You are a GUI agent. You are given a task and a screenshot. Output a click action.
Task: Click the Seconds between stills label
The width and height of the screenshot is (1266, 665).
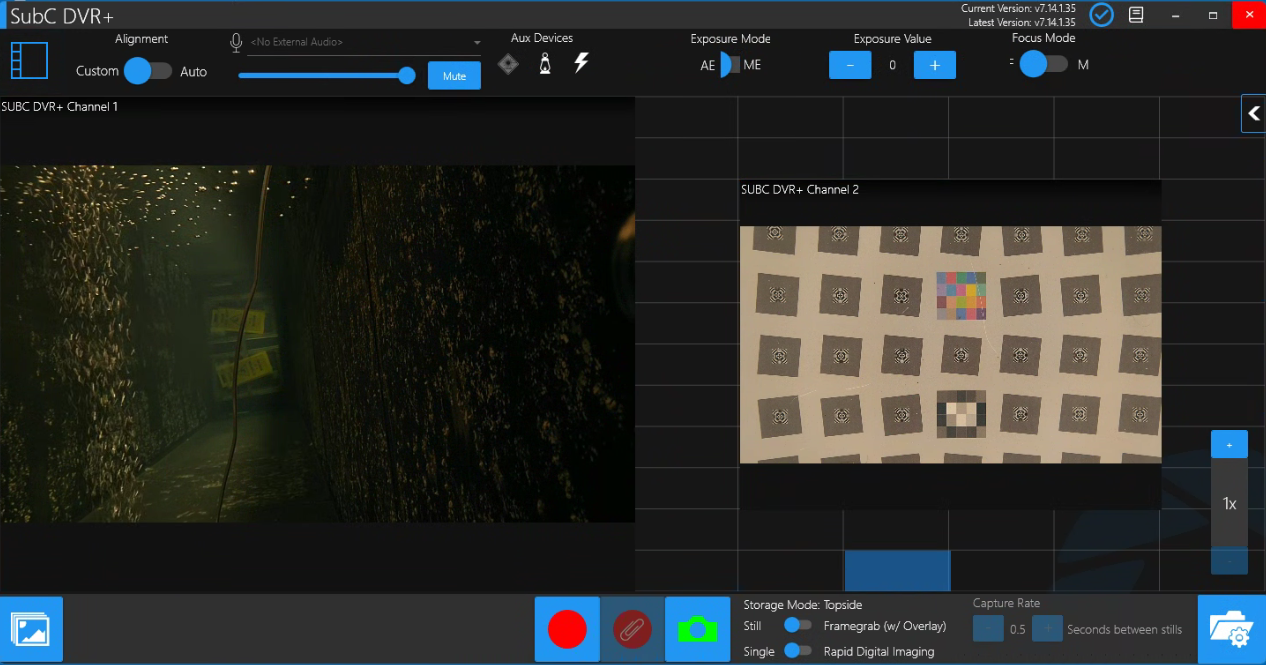click(x=1124, y=630)
